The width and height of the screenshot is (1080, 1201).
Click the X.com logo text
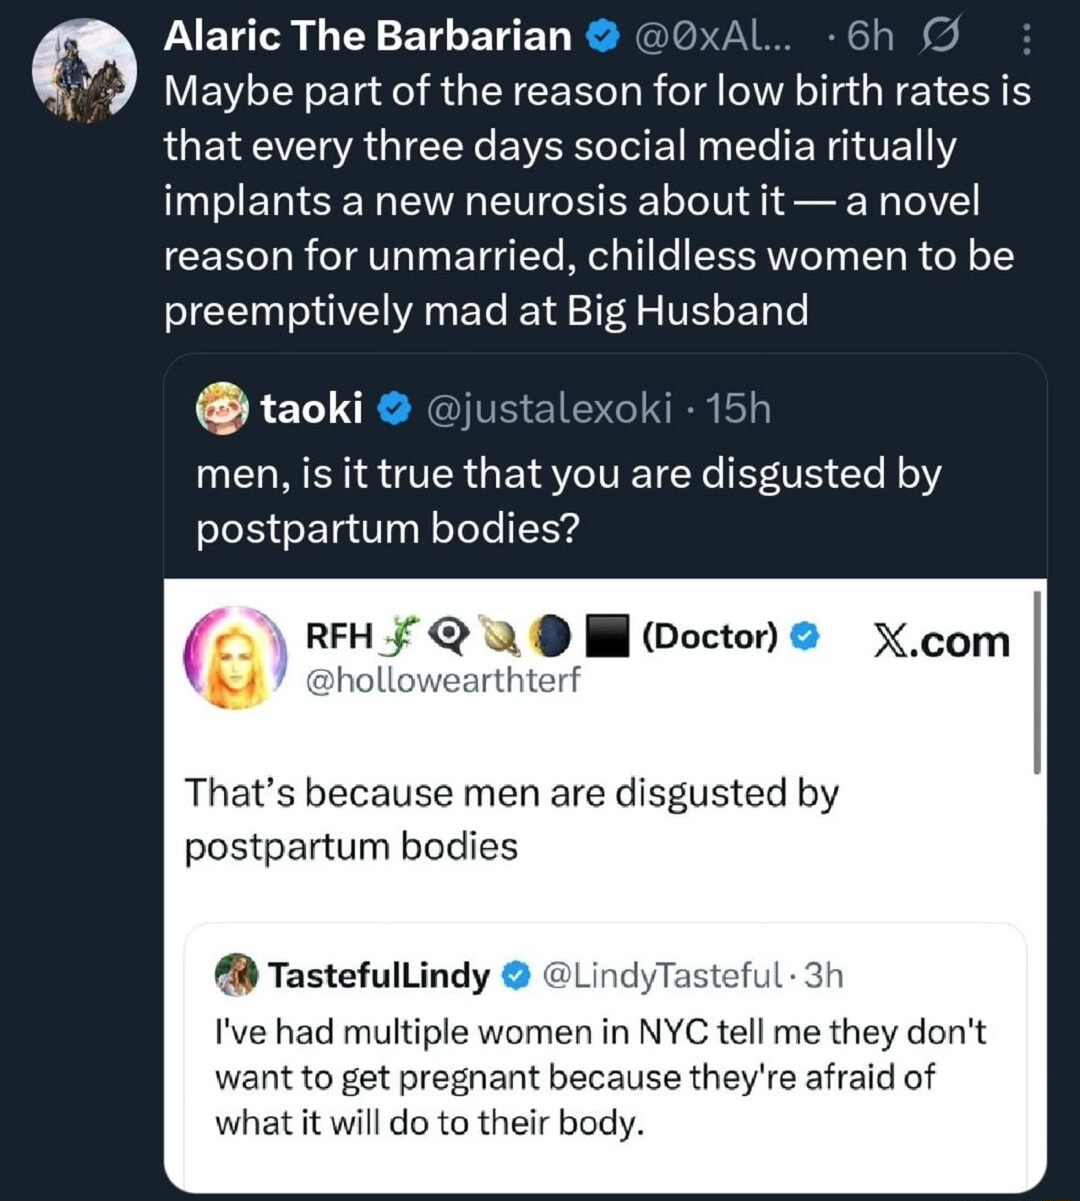[x=941, y=641]
